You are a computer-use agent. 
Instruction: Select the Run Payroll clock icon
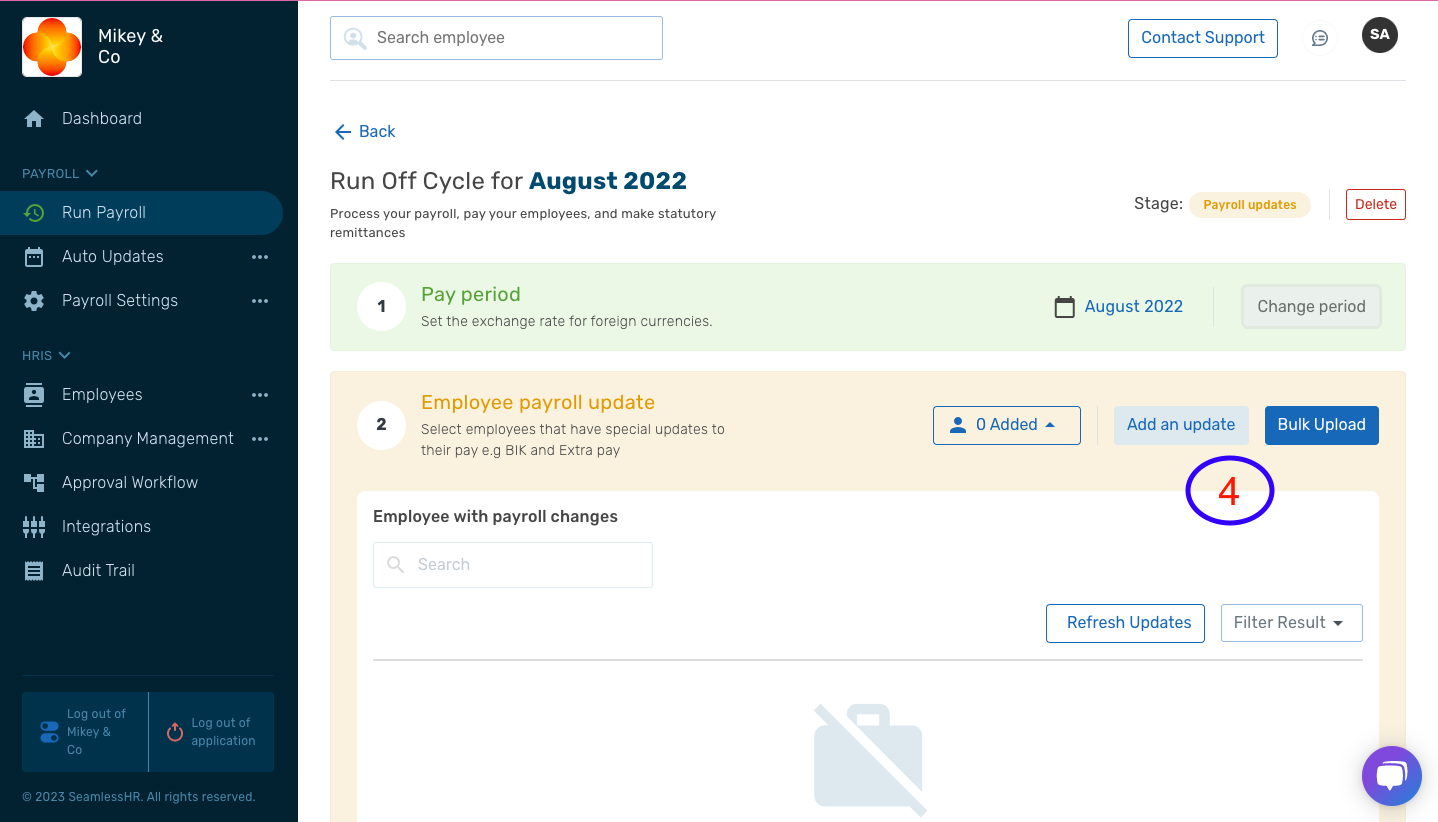(x=33, y=212)
